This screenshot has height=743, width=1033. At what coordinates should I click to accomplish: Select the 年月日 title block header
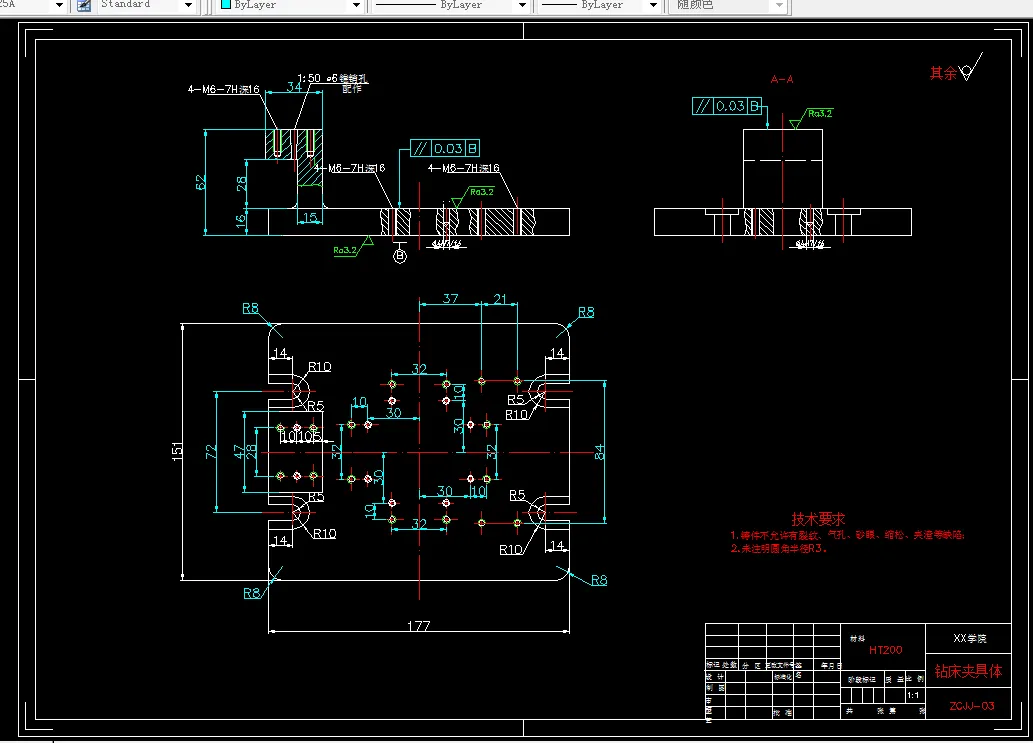(831, 666)
